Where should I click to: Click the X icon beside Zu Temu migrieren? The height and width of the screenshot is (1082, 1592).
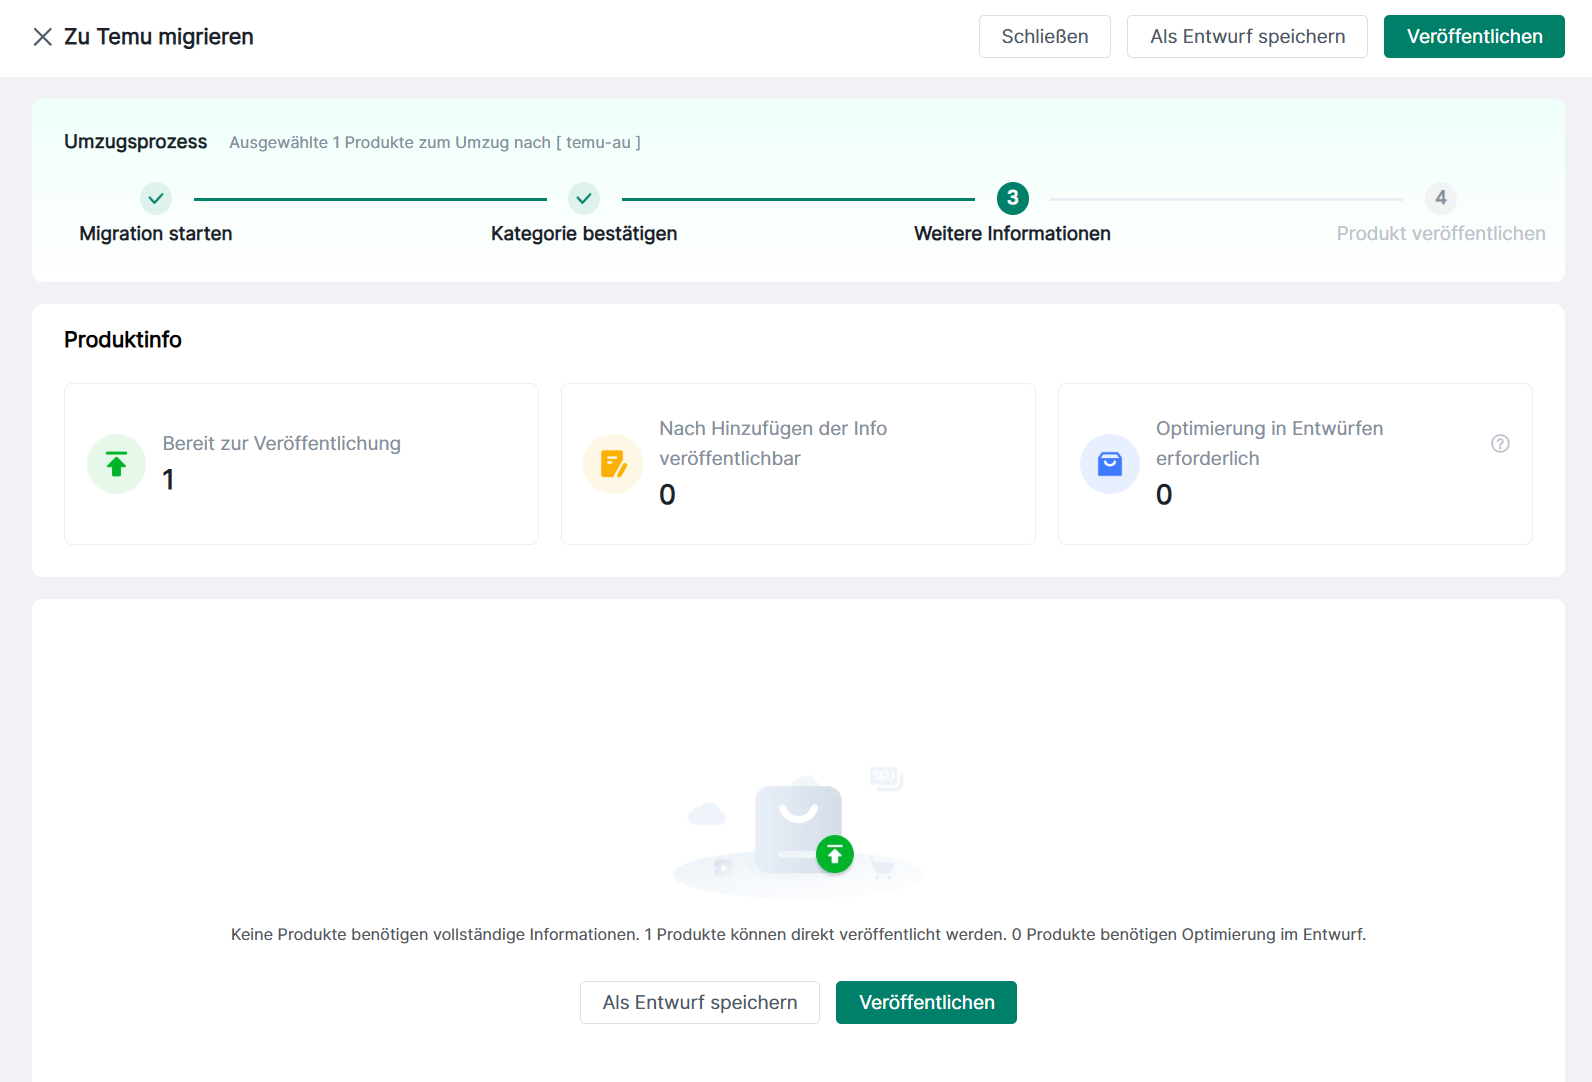click(x=42, y=37)
